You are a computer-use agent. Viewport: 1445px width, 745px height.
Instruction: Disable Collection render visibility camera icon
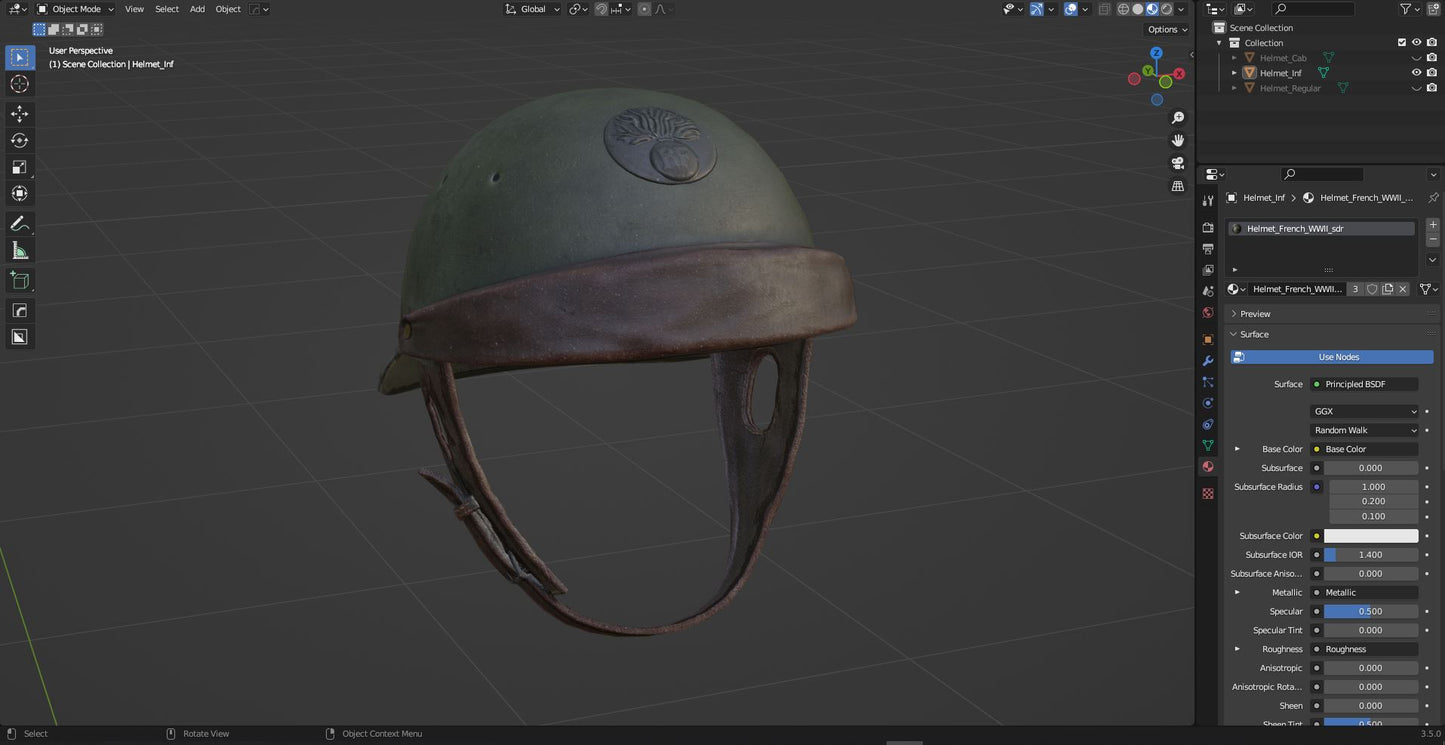point(1432,42)
